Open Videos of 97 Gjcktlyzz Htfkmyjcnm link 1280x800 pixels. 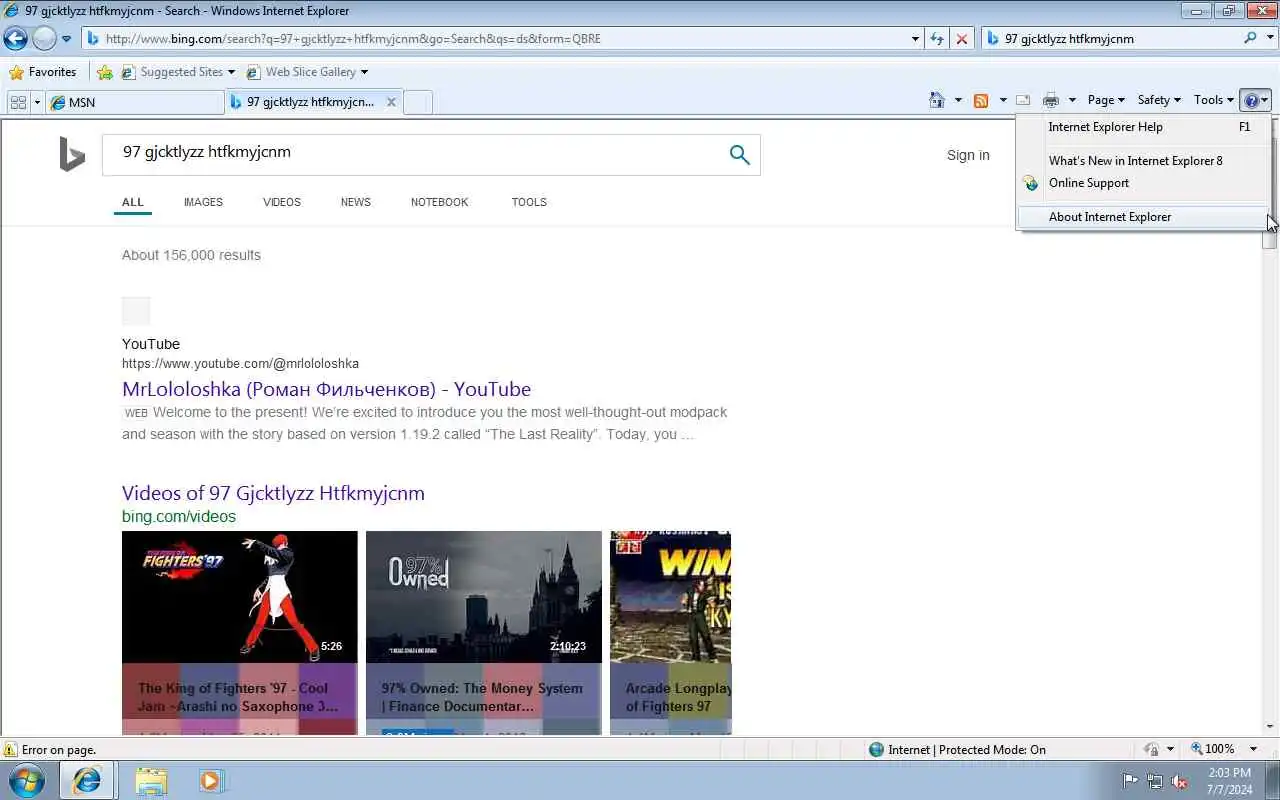coord(273,493)
